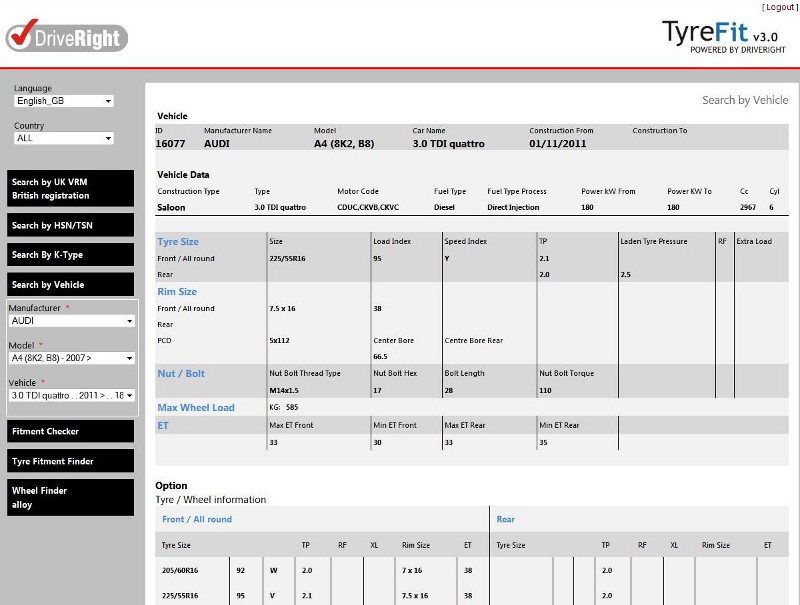The width and height of the screenshot is (800, 605).
Task: Select Search by HSN/TSN menu item
Action: (x=70, y=225)
